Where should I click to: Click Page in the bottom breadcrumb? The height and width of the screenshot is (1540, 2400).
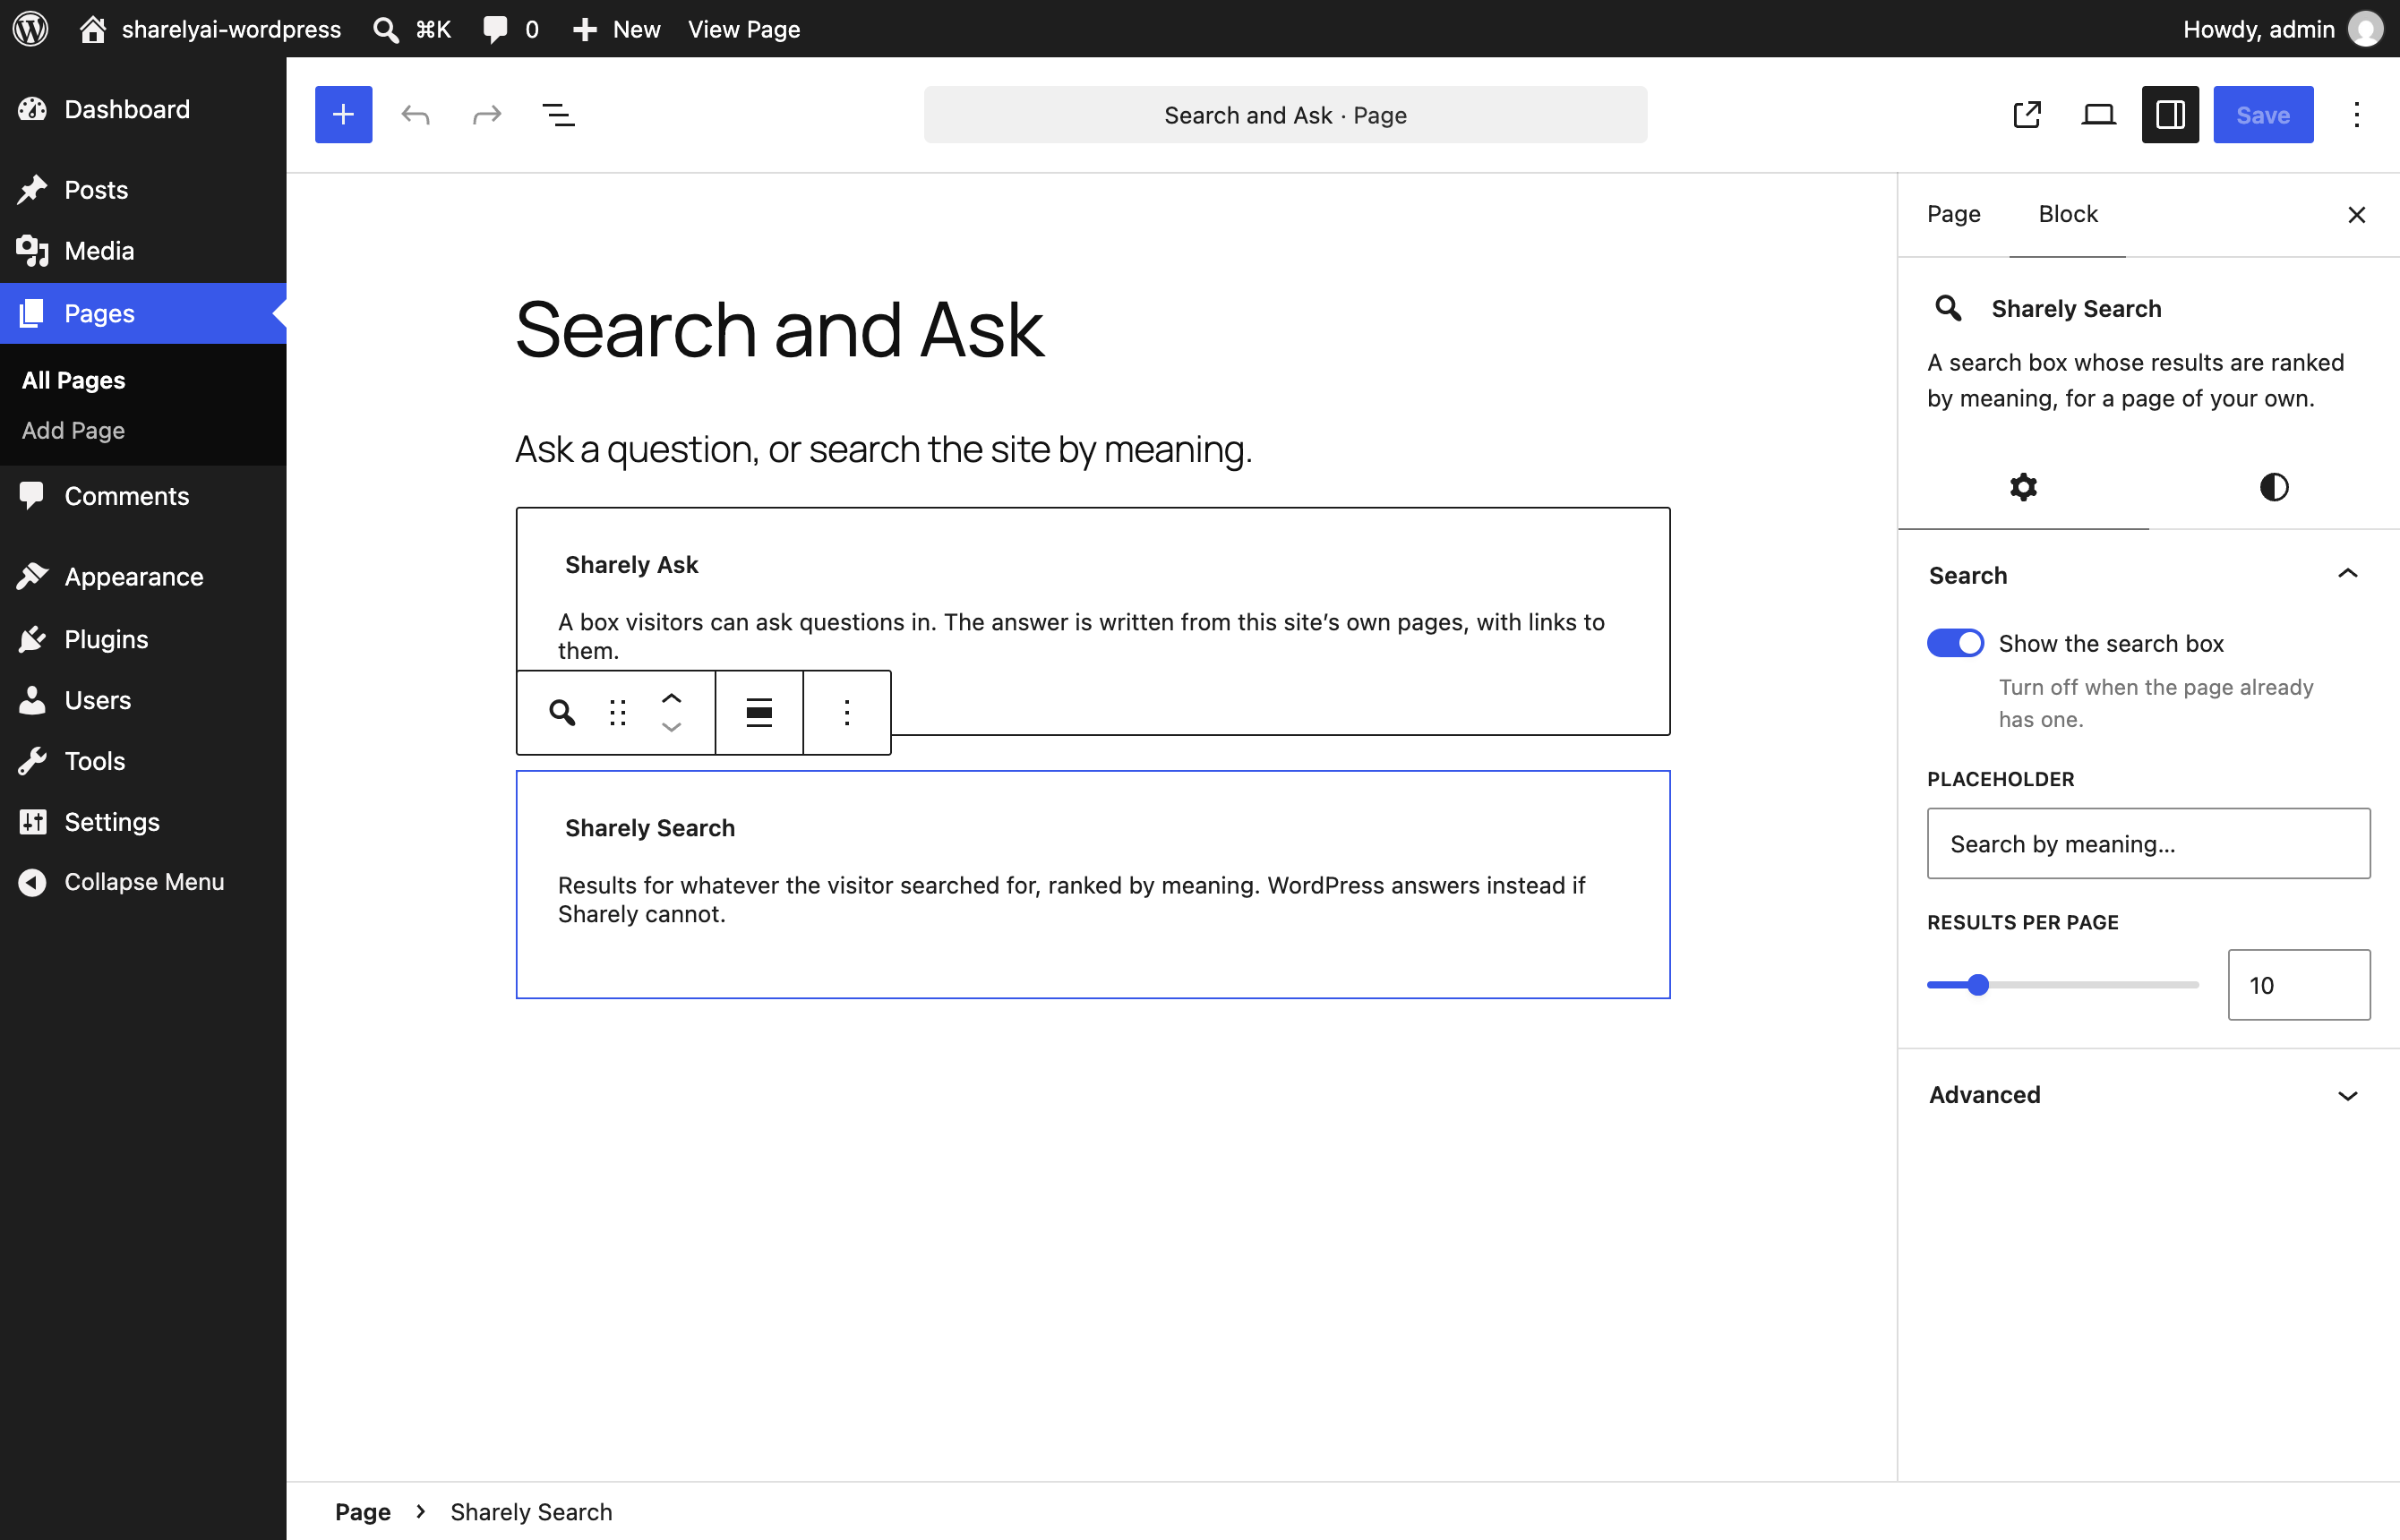tap(362, 1511)
